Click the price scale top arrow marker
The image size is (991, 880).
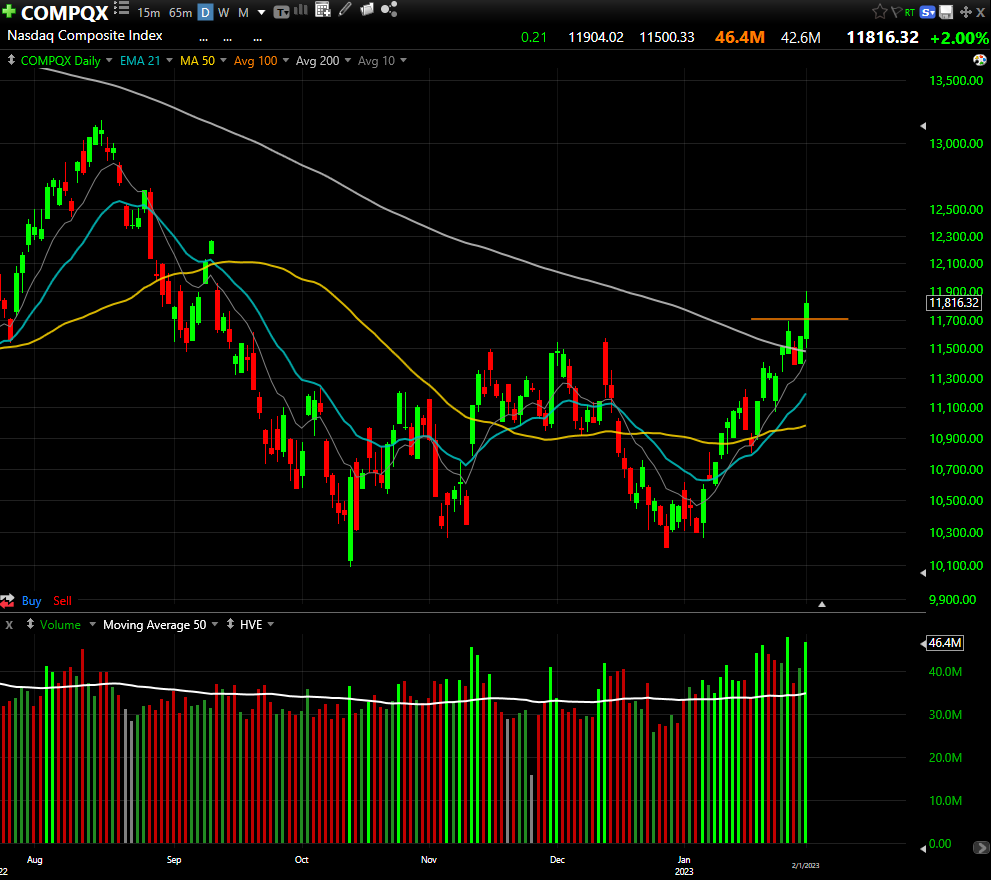pyautogui.click(x=923, y=126)
